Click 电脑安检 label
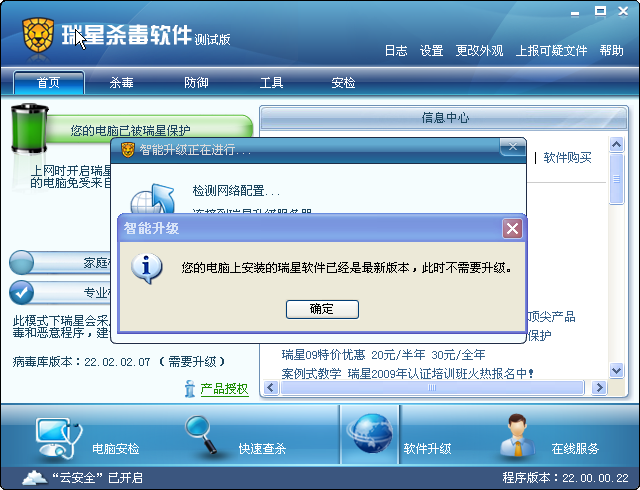Image resolution: width=640 pixels, height=490 pixels. pyautogui.click(x=116, y=449)
